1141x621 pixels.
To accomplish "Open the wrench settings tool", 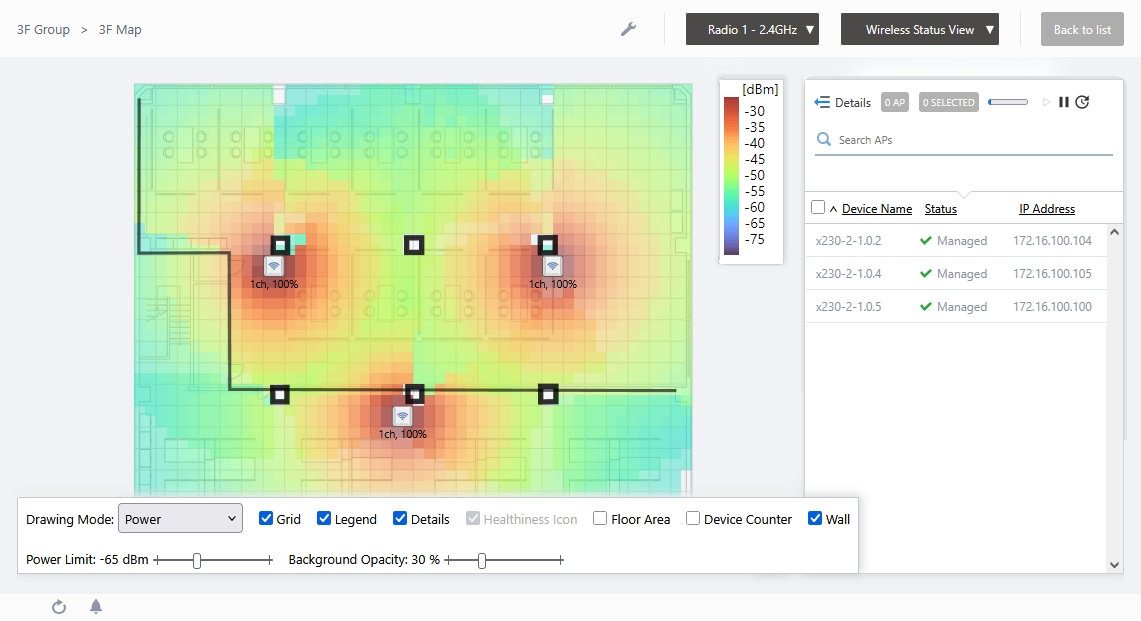I will 628,29.
